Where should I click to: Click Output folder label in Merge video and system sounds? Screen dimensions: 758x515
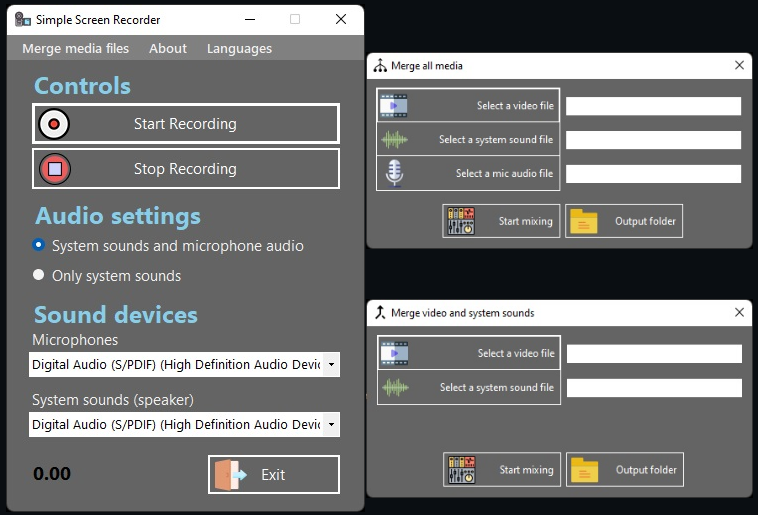point(646,470)
